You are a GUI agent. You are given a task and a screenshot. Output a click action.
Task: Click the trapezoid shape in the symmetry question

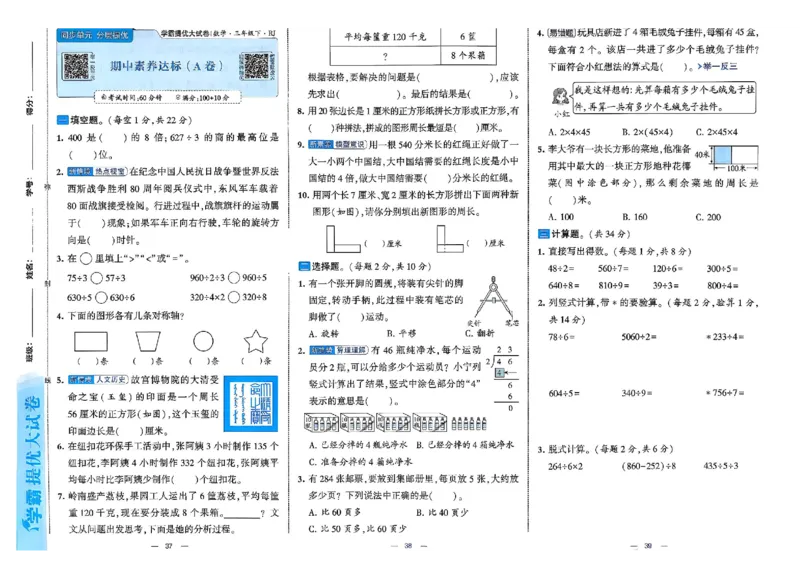pos(148,341)
